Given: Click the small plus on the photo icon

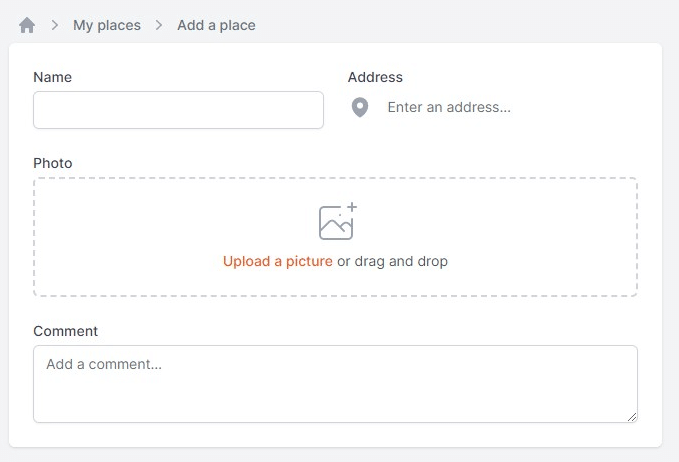Looking at the screenshot, I should (x=352, y=207).
